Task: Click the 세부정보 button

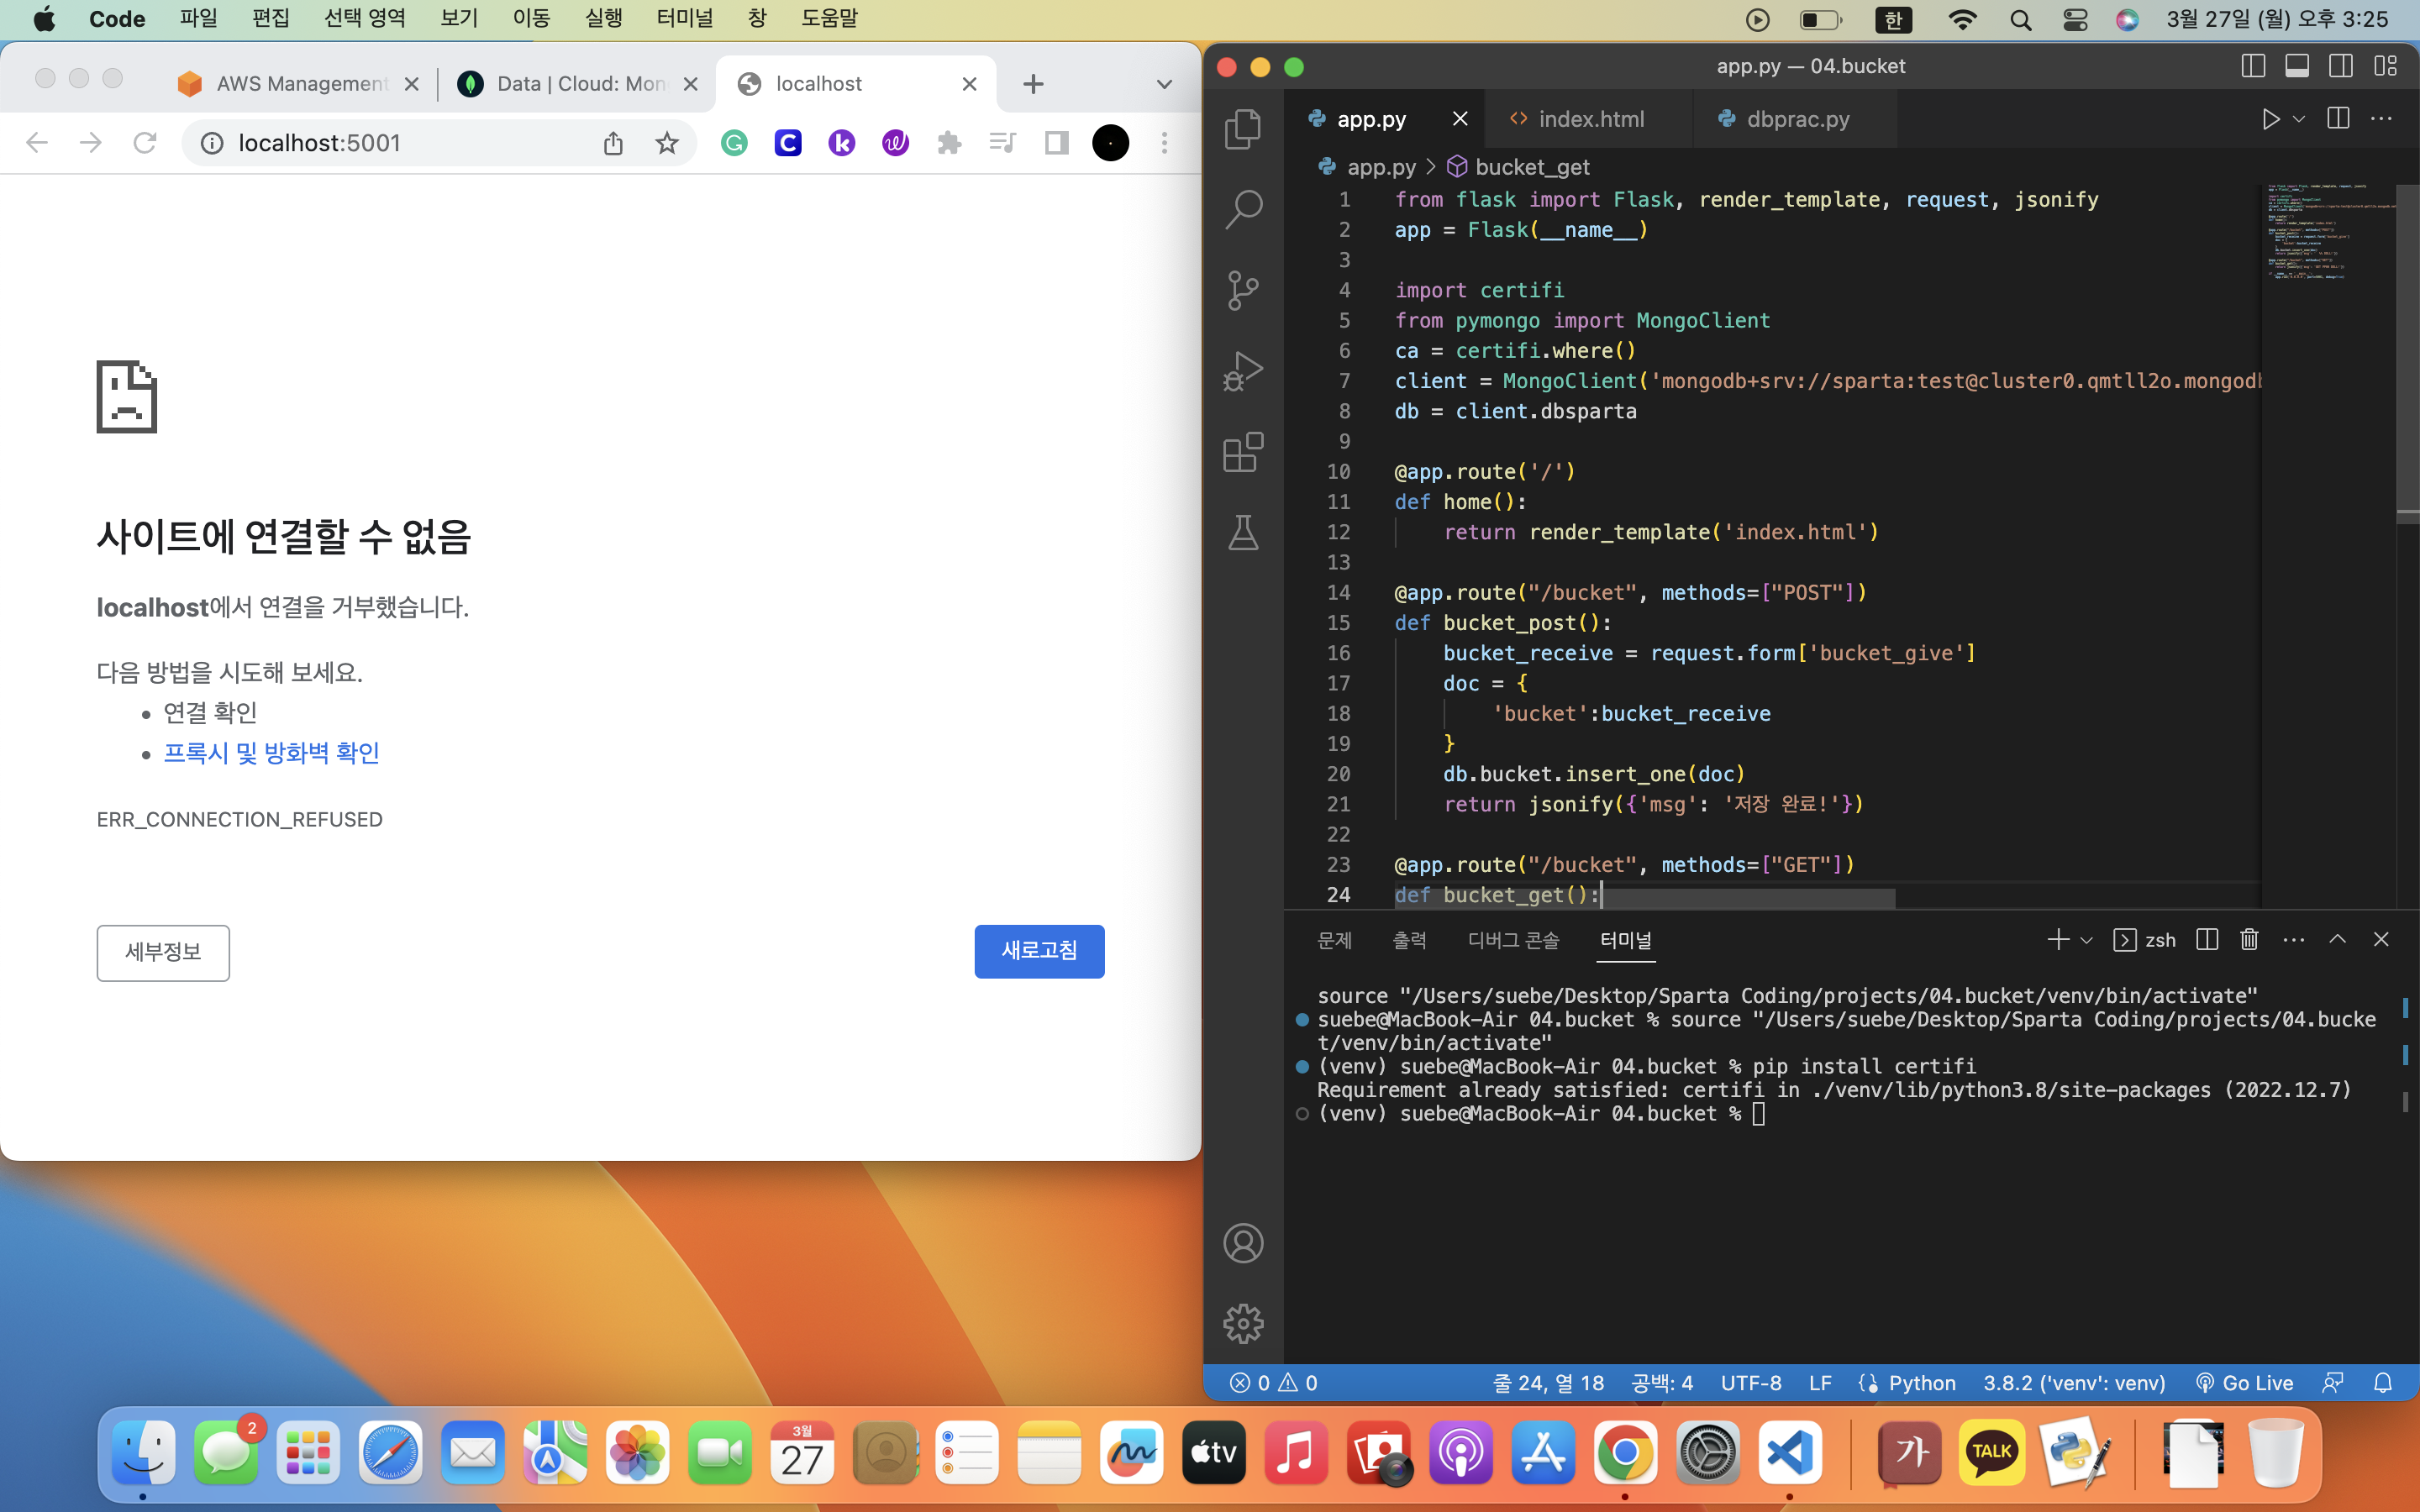Action: click(x=163, y=952)
